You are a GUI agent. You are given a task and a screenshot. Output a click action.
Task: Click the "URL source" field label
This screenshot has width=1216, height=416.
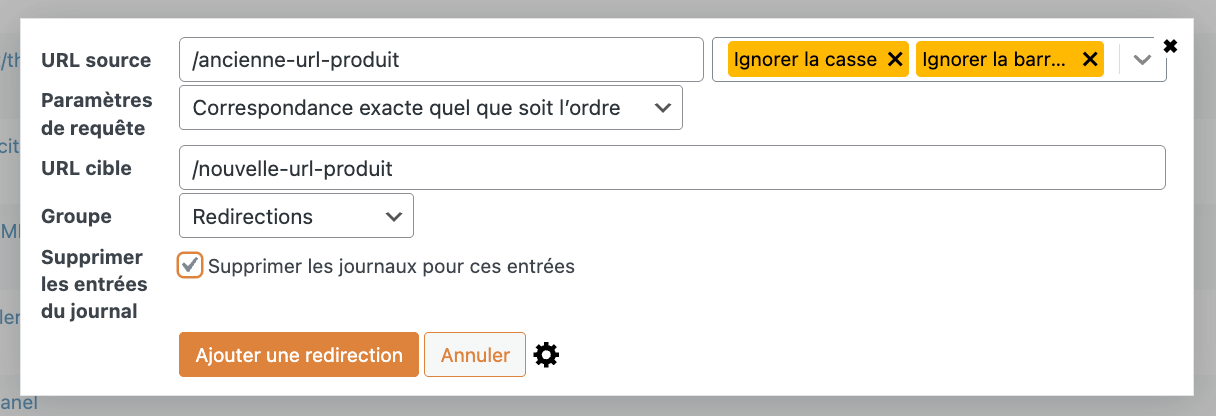point(96,60)
